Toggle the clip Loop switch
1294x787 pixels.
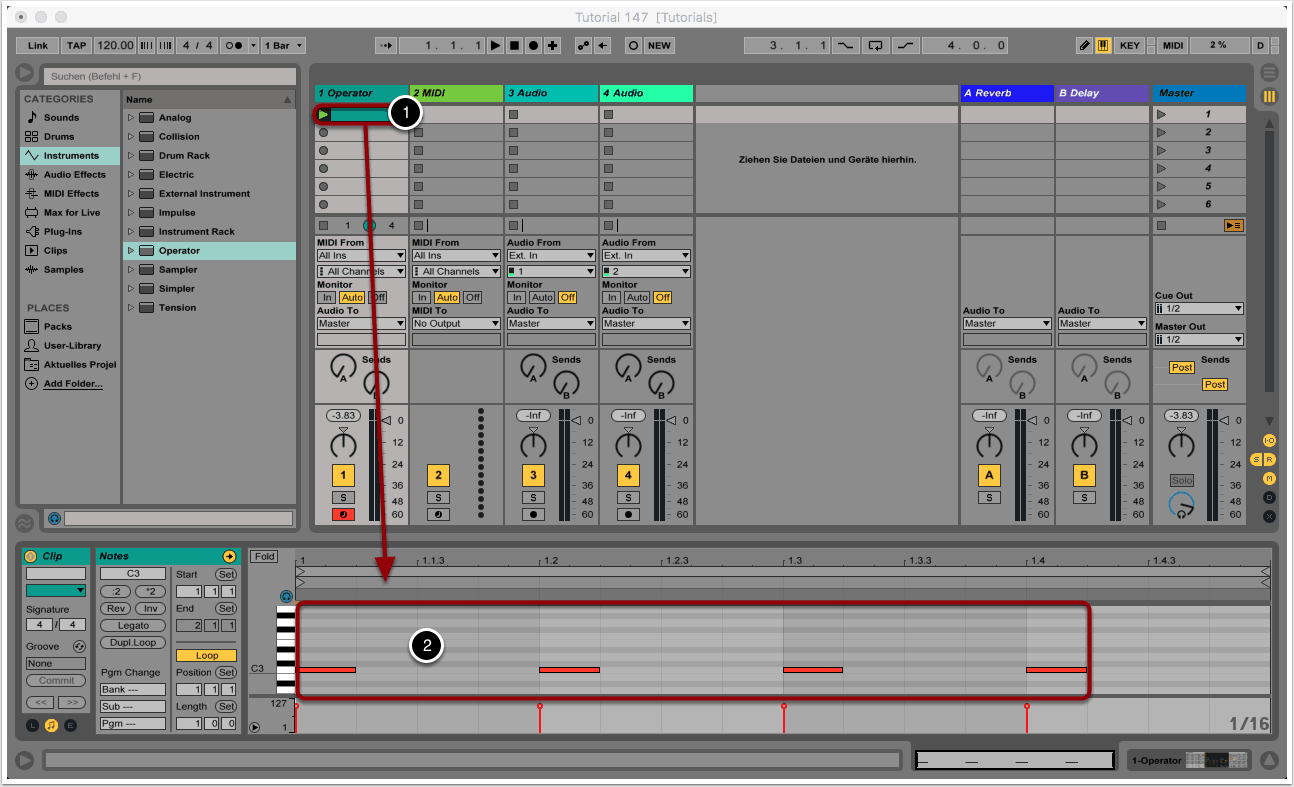tap(207, 656)
